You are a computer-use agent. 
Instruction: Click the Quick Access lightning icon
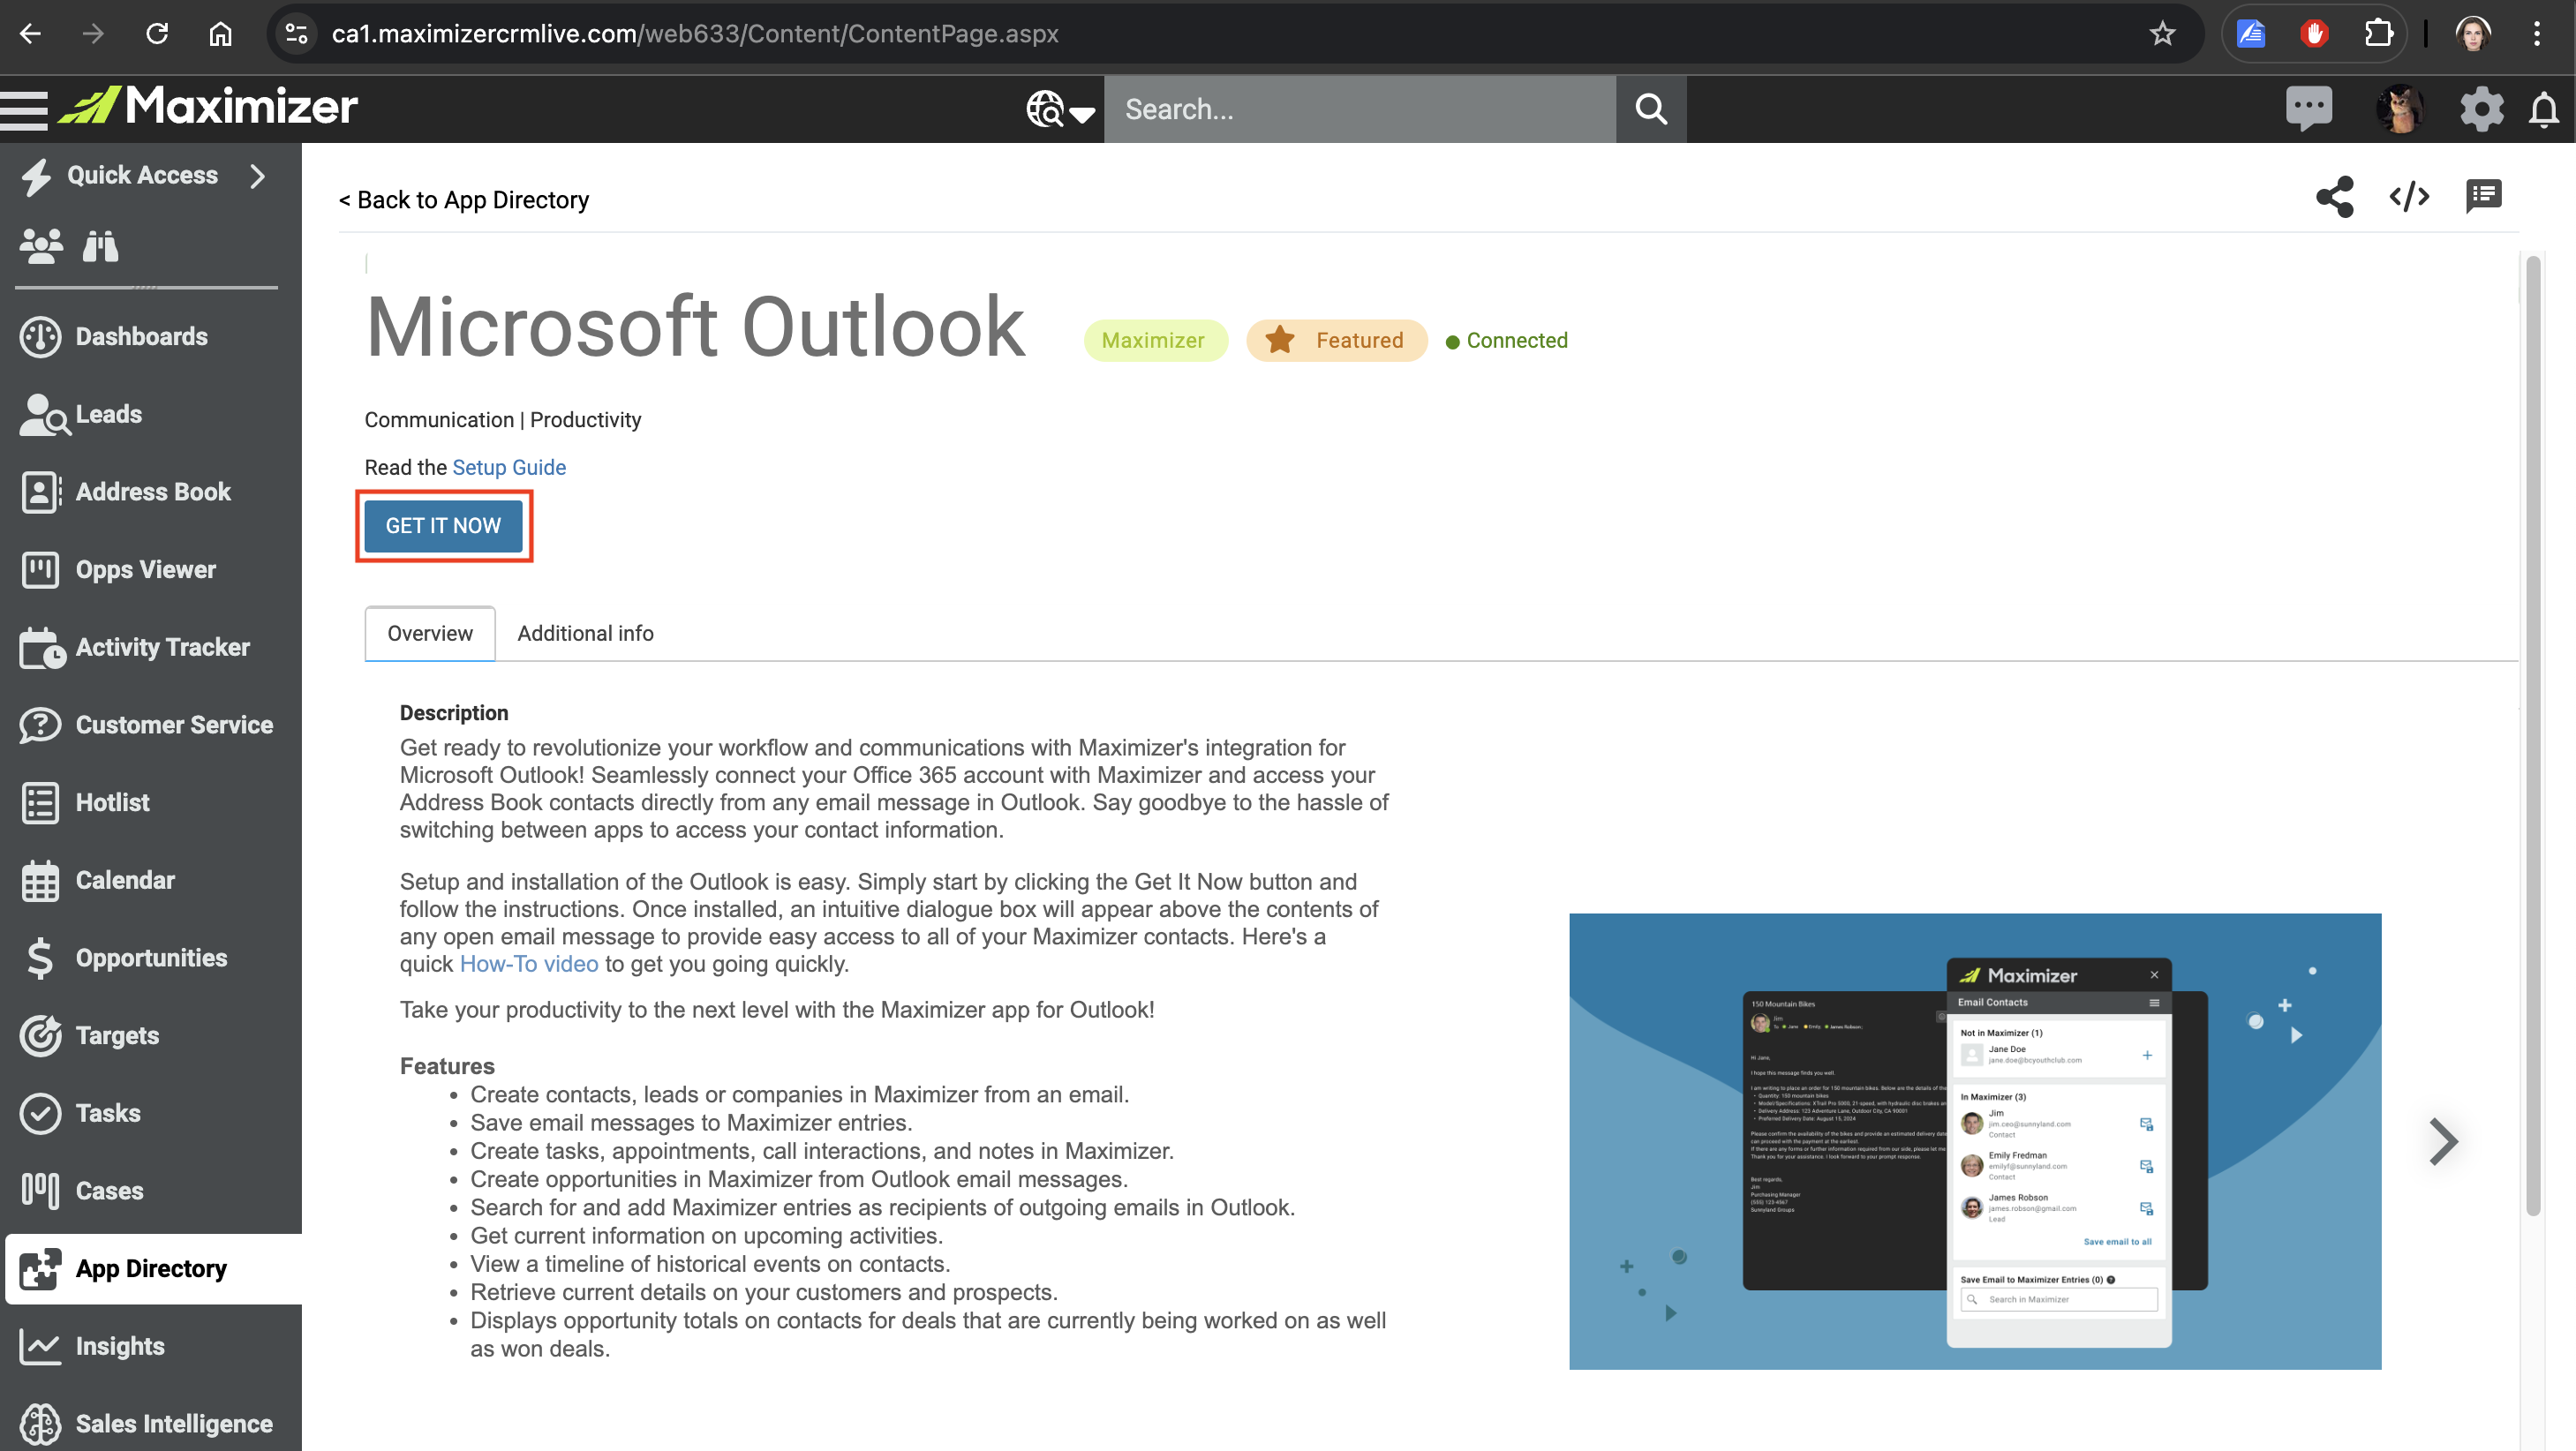tap(36, 176)
